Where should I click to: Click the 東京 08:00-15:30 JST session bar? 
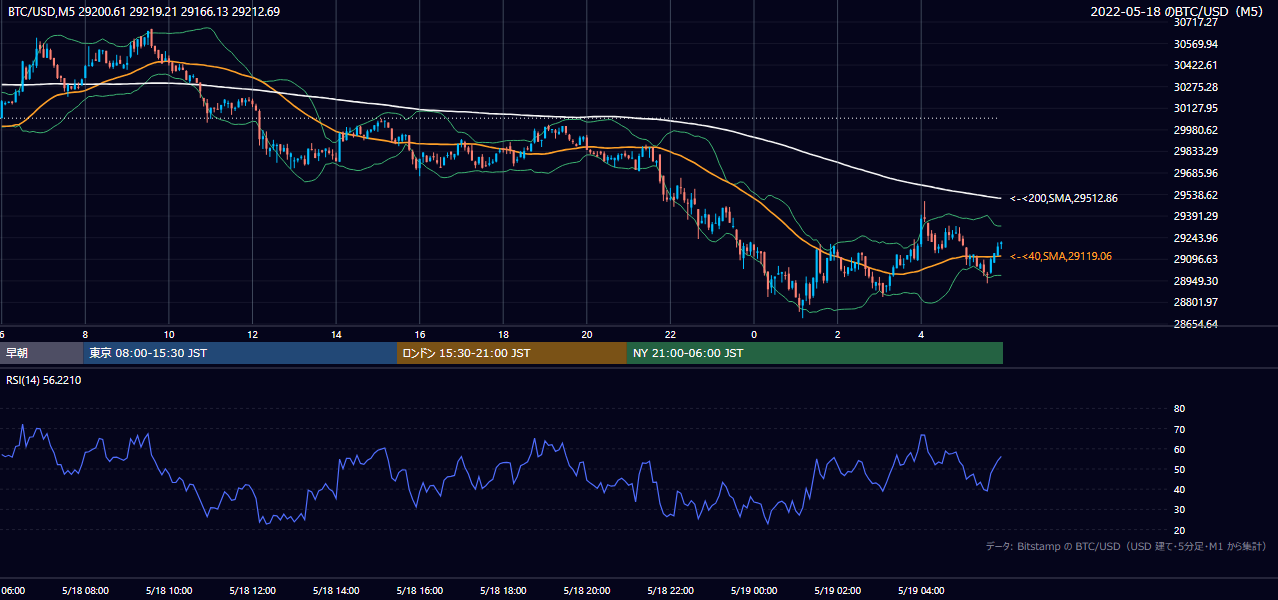(x=240, y=353)
